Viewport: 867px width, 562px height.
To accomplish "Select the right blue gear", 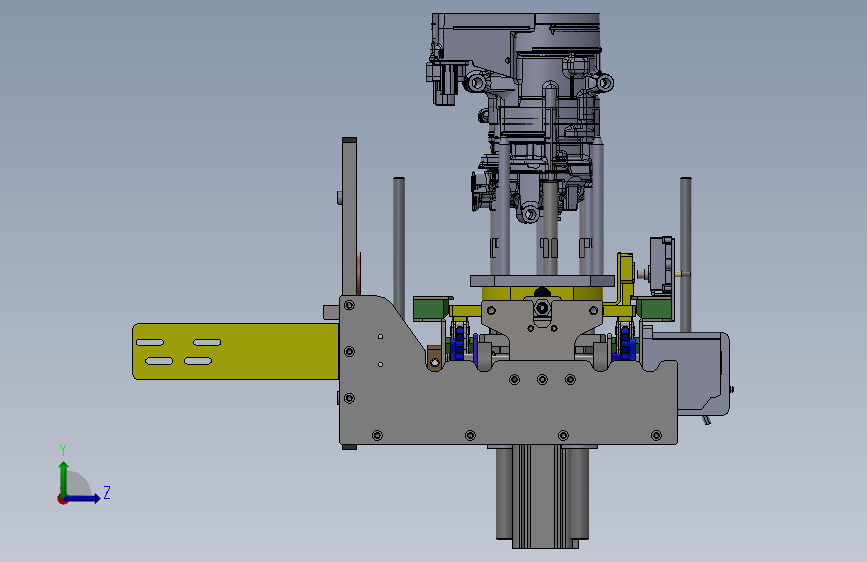I will coord(624,343).
